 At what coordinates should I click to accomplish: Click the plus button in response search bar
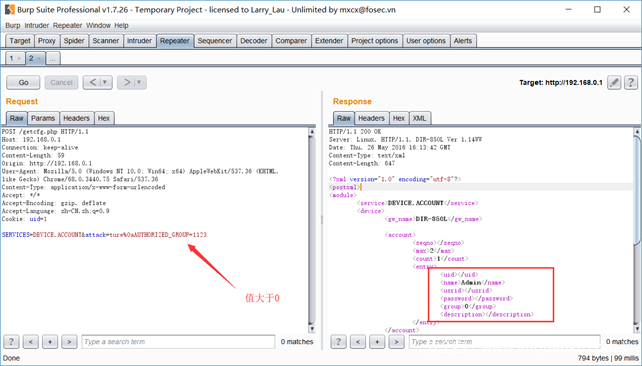coord(377,341)
